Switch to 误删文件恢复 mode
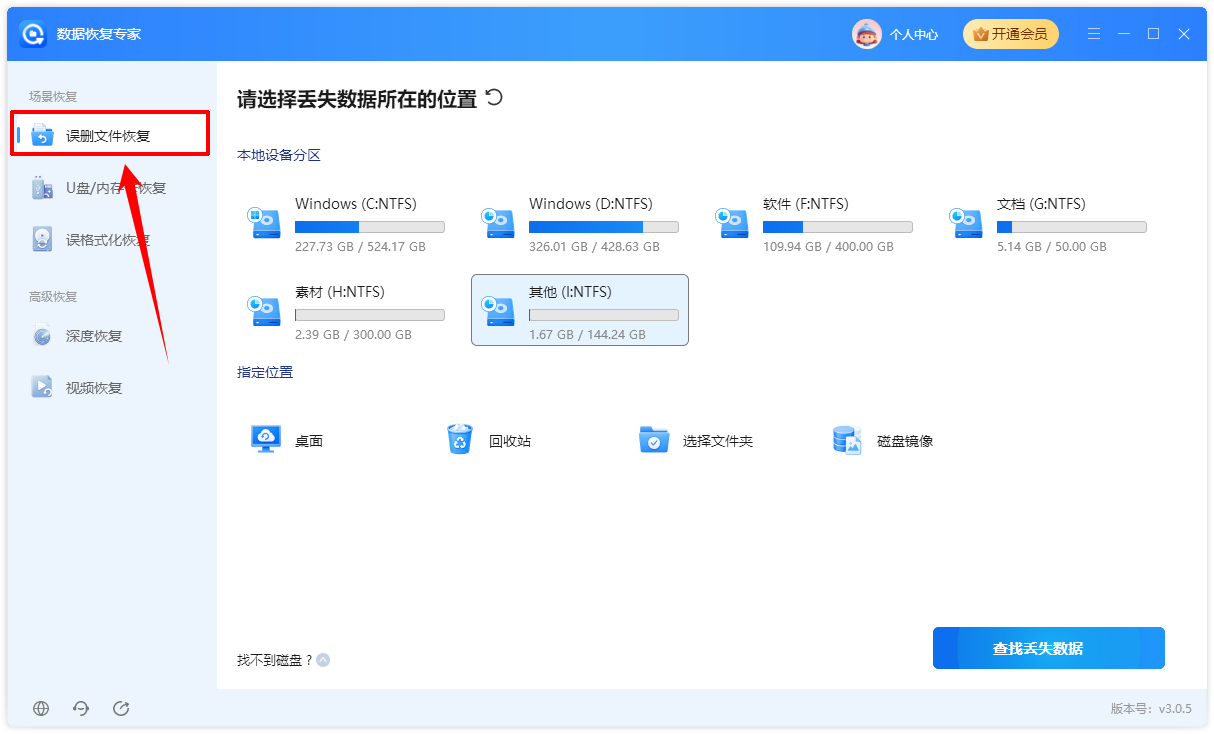This screenshot has height=734, width=1214. pos(110,135)
